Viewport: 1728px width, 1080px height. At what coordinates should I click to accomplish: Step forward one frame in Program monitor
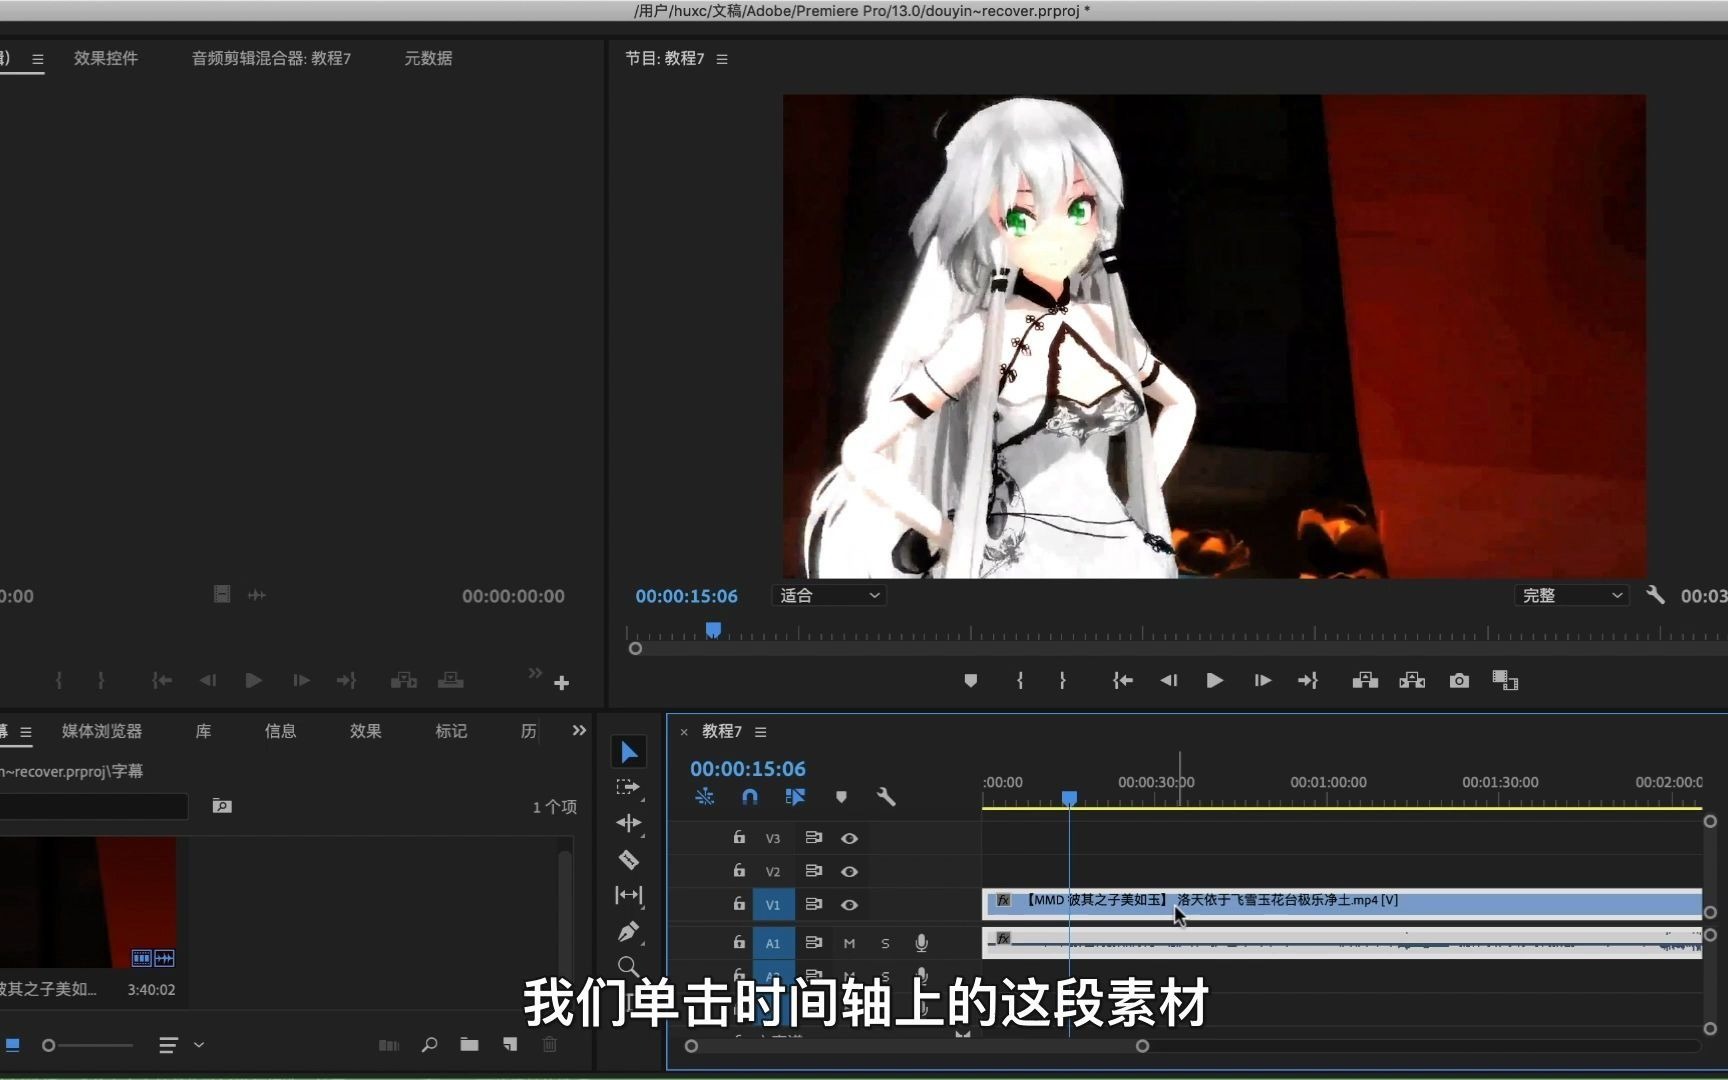pyautogui.click(x=1263, y=681)
